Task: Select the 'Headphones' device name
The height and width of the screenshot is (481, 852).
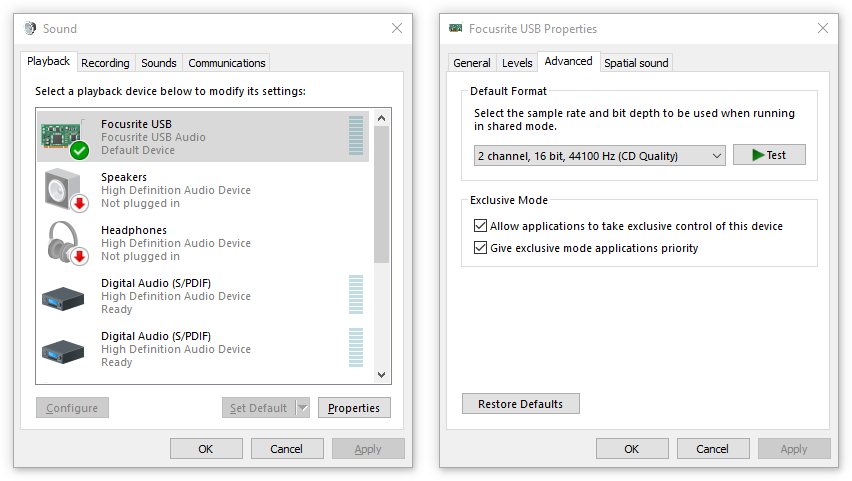Action: tap(134, 230)
